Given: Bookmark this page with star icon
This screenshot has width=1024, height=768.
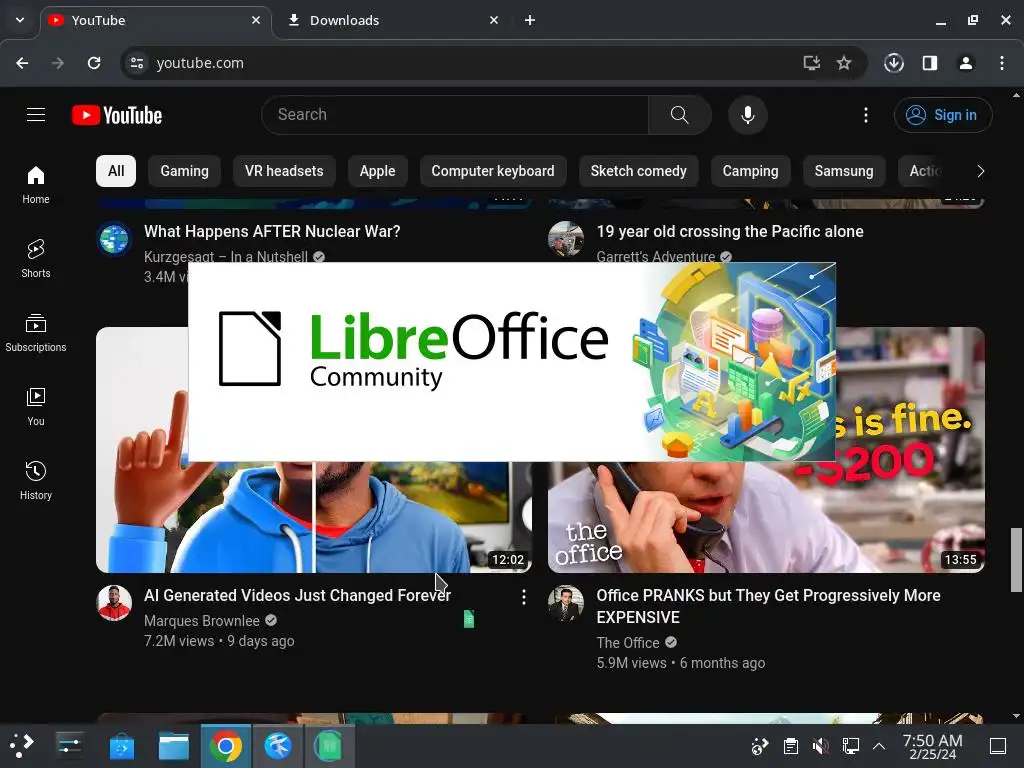Looking at the screenshot, I should click(x=844, y=63).
